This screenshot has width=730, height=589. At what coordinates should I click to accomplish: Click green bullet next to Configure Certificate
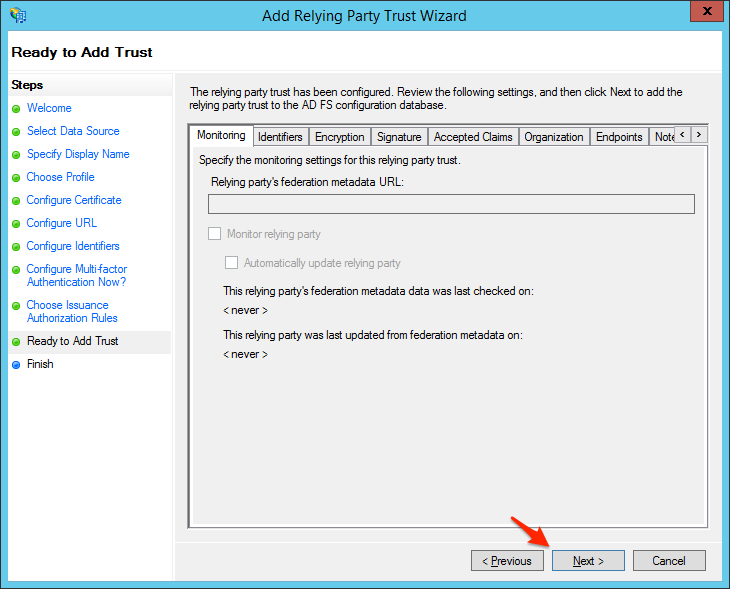(16, 201)
